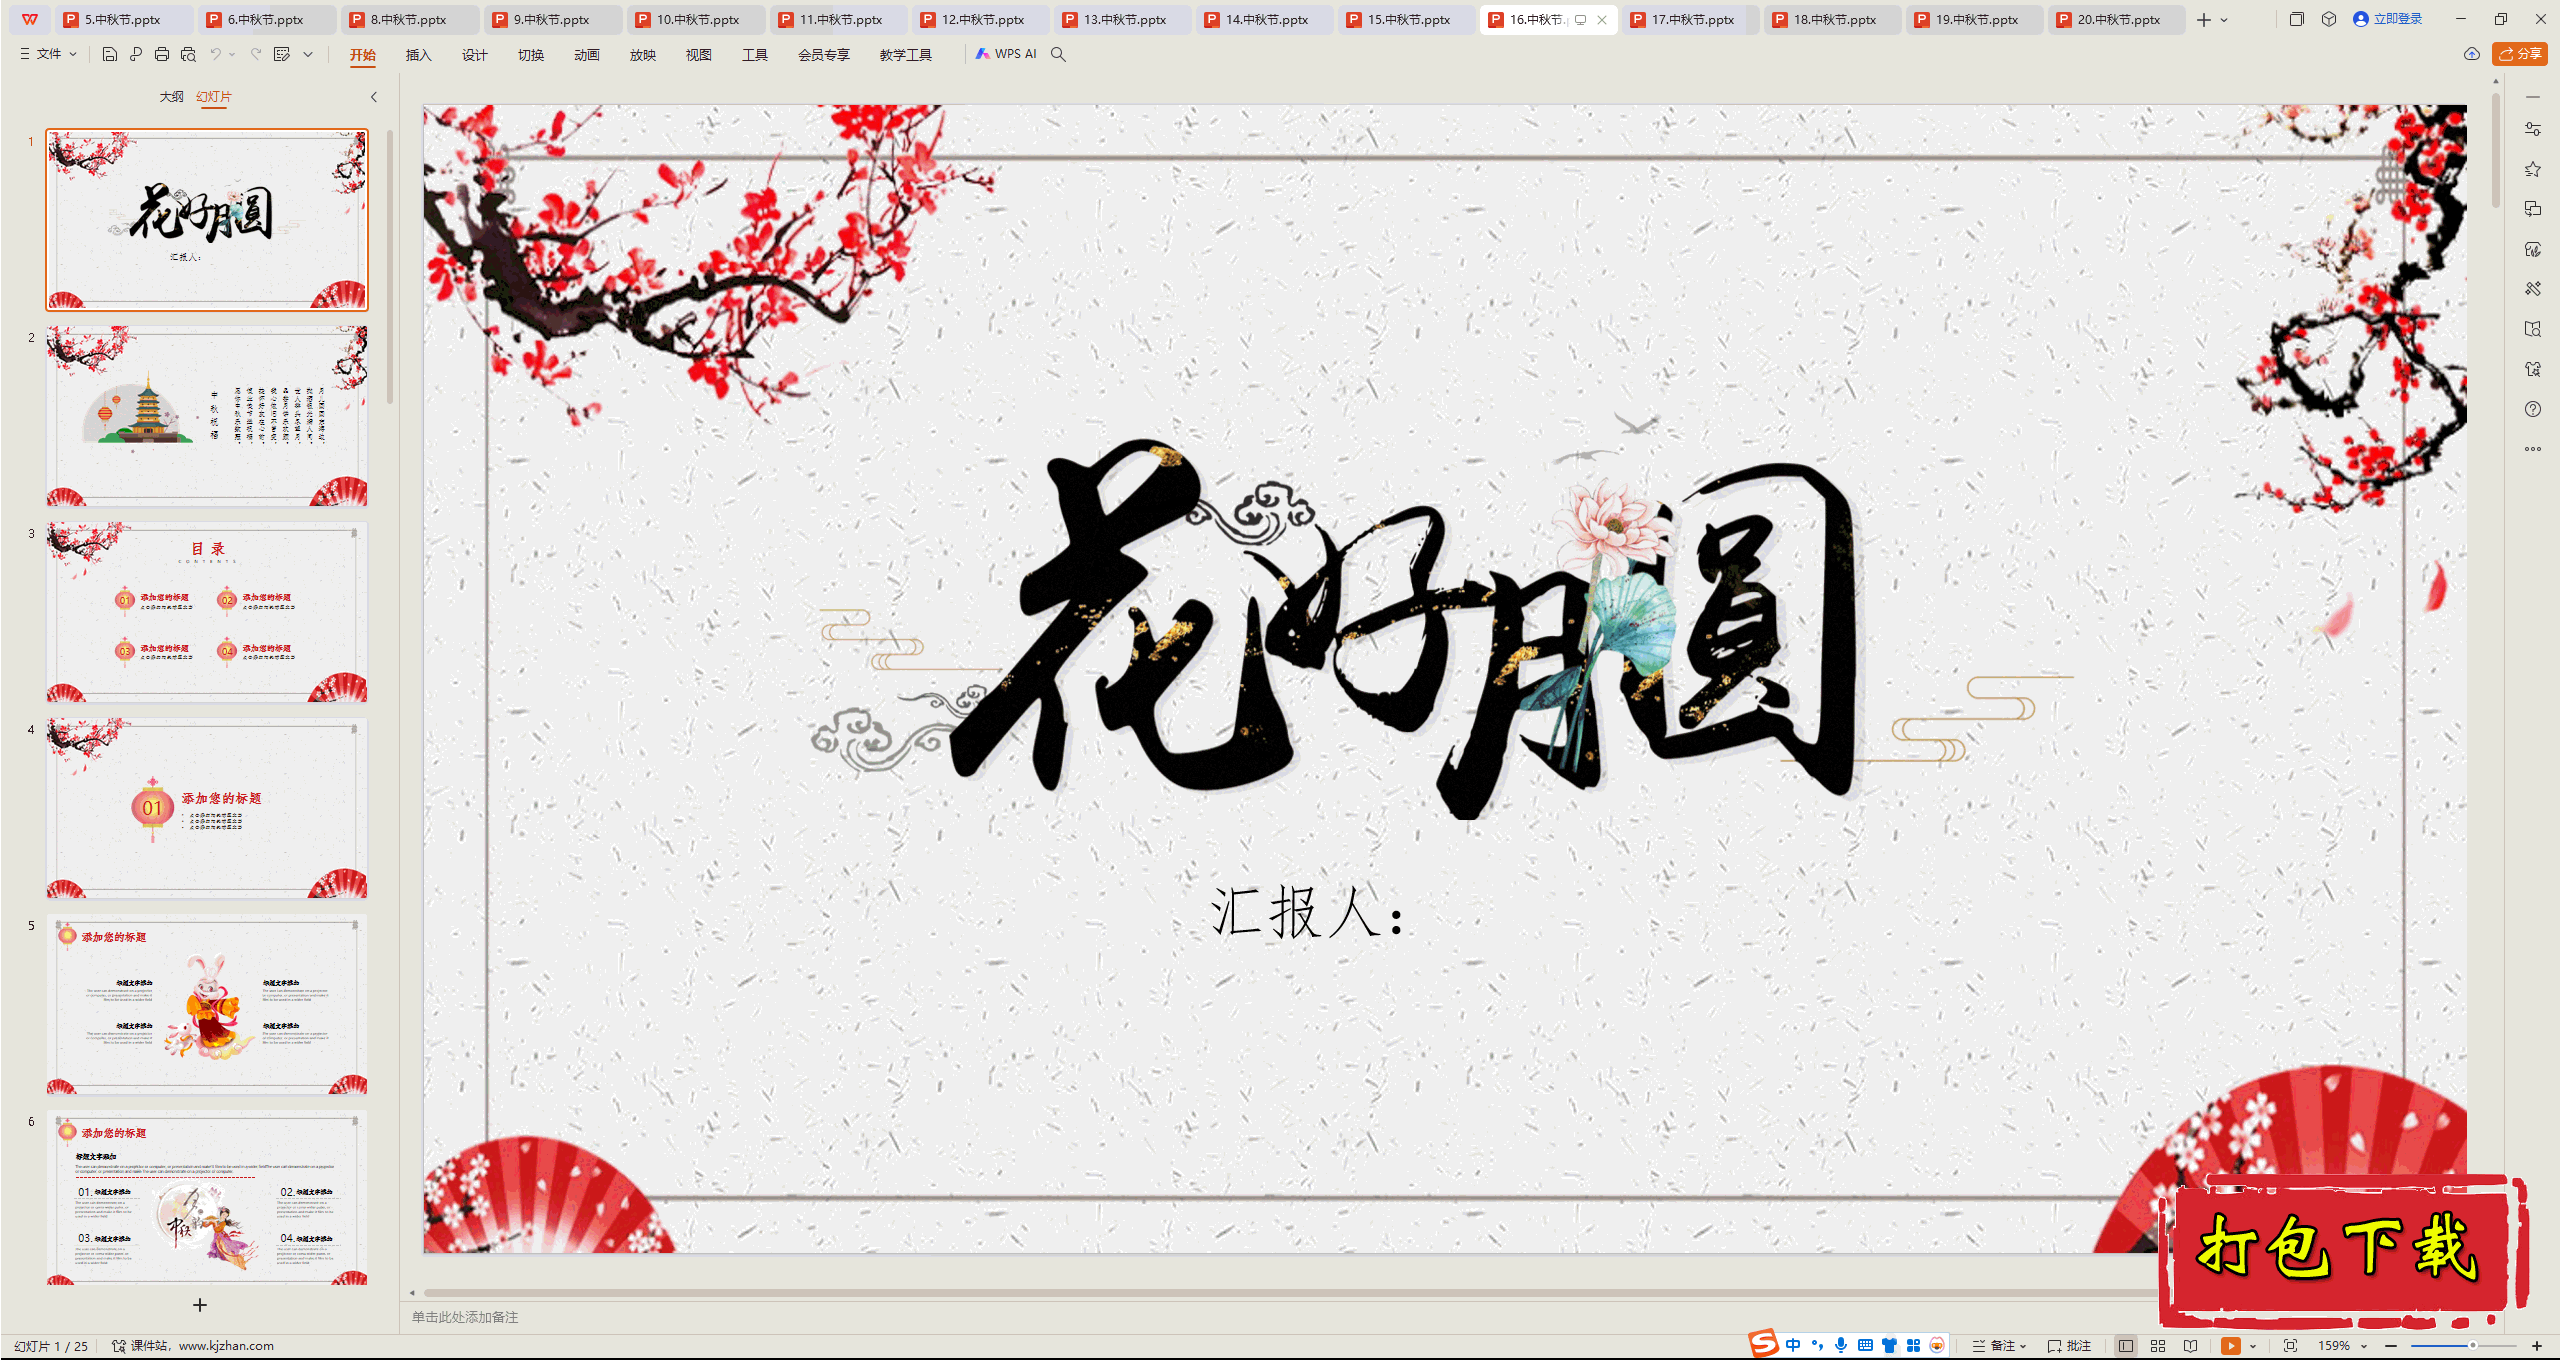Switch to slide sorter grid view icon
Viewport: 2560px width, 1360px height.
click(2158, 1346)
